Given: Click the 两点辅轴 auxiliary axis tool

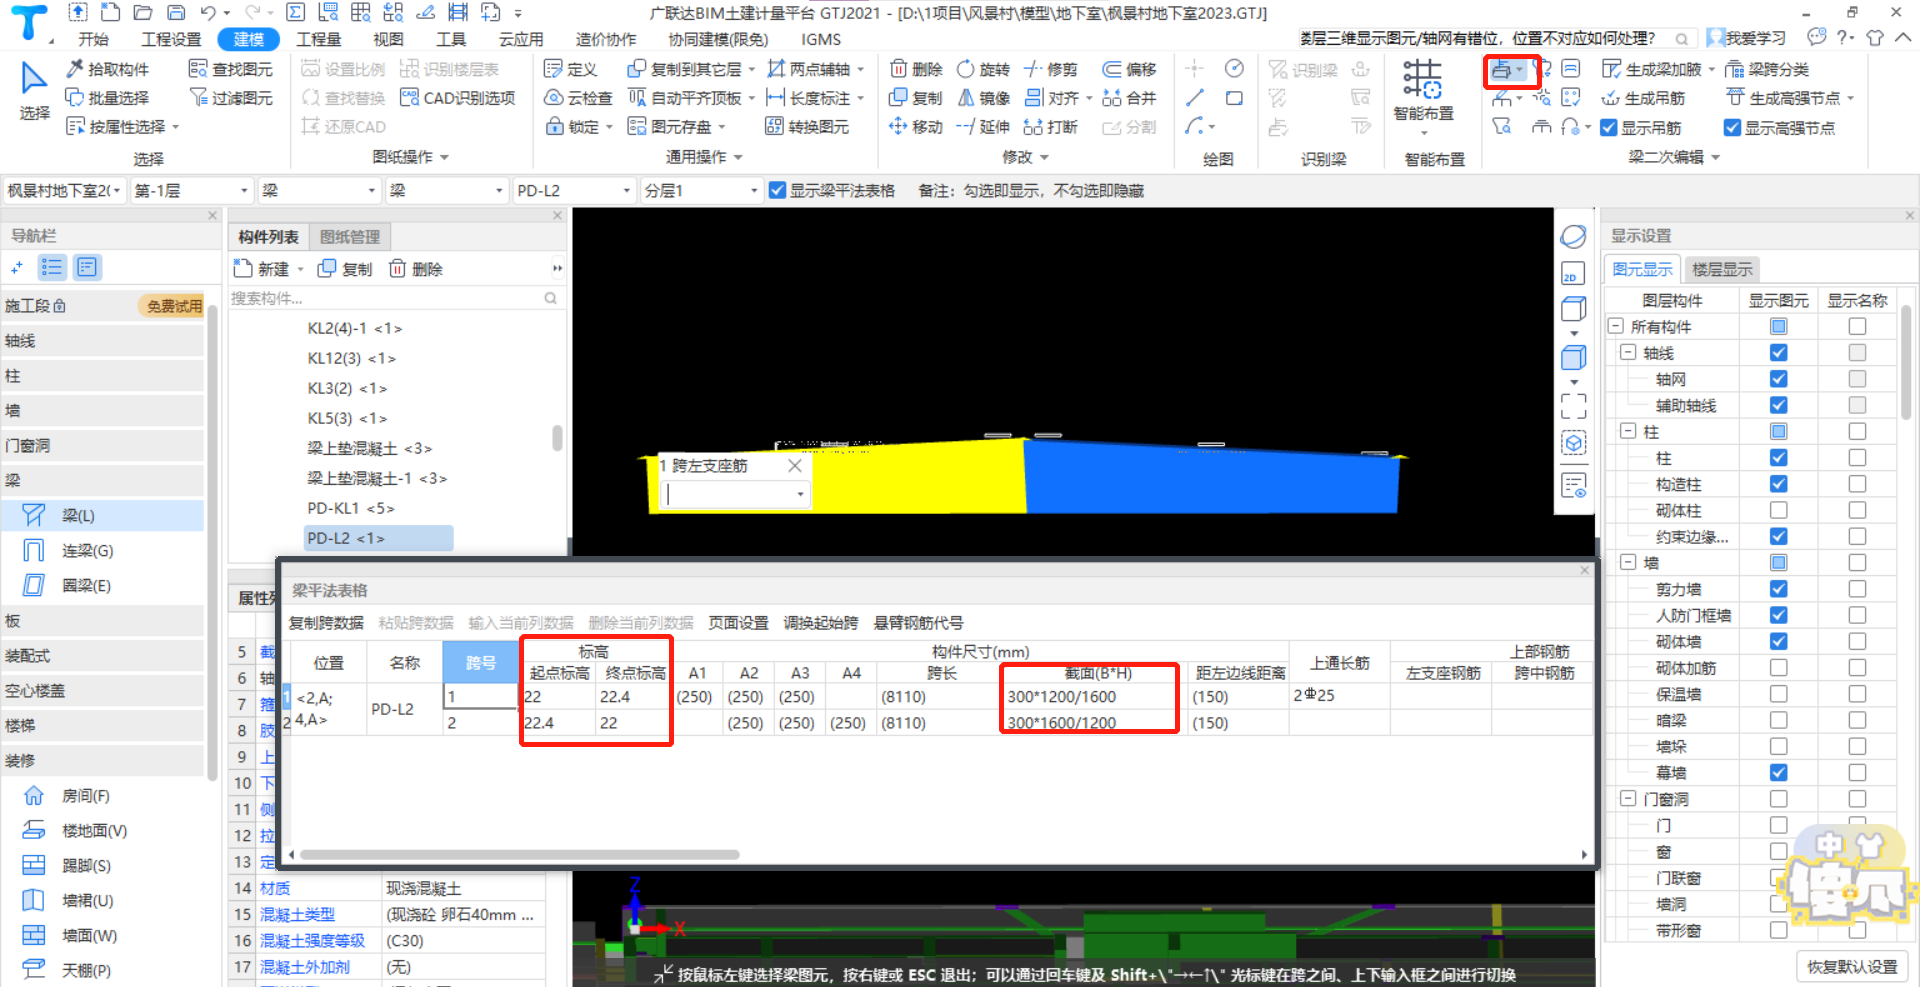Looking at the screenshot, I should pos(808,69).
